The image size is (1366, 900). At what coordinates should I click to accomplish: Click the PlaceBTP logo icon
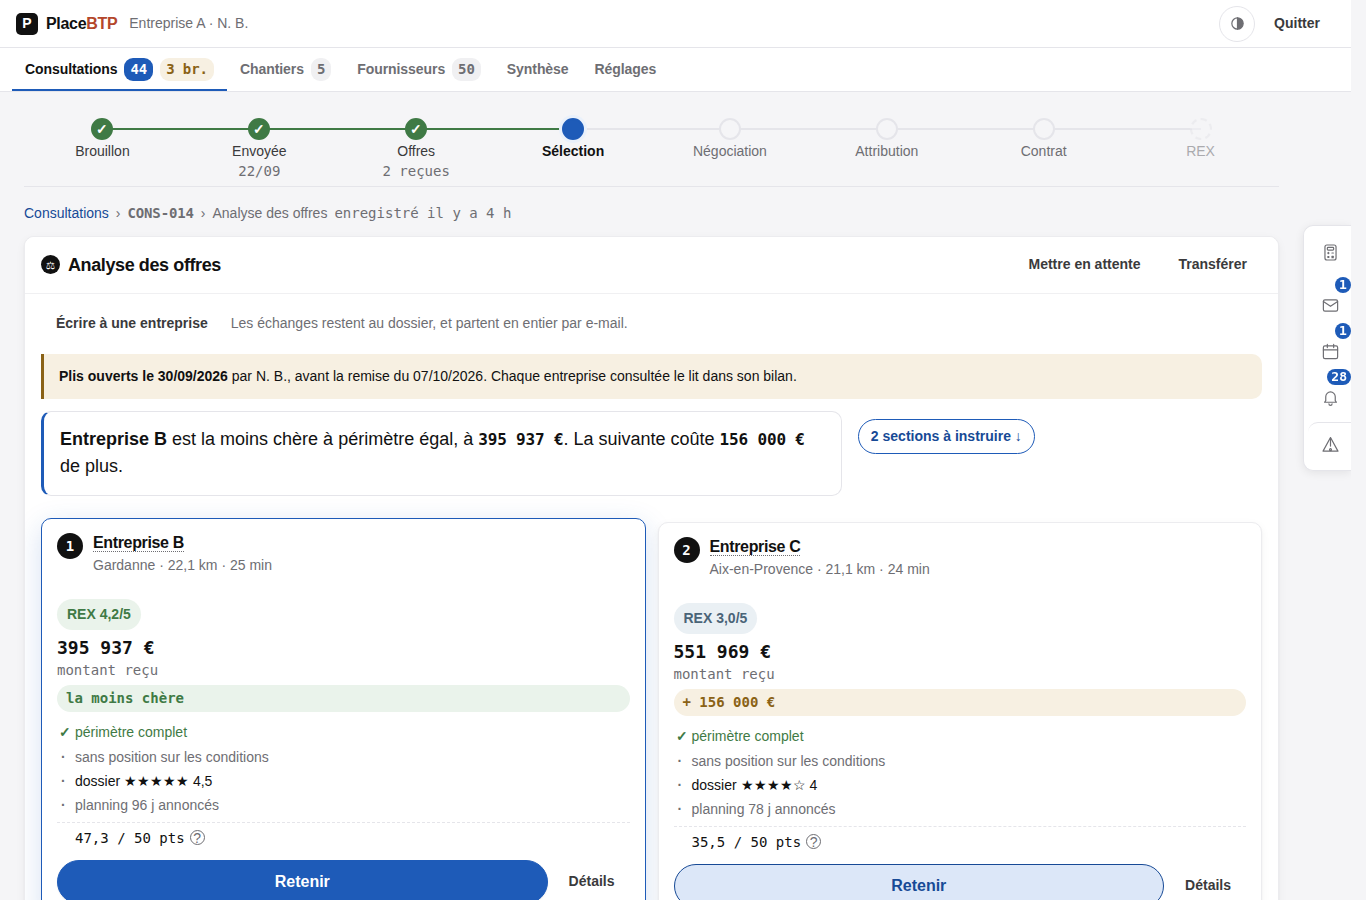[27, 23]
